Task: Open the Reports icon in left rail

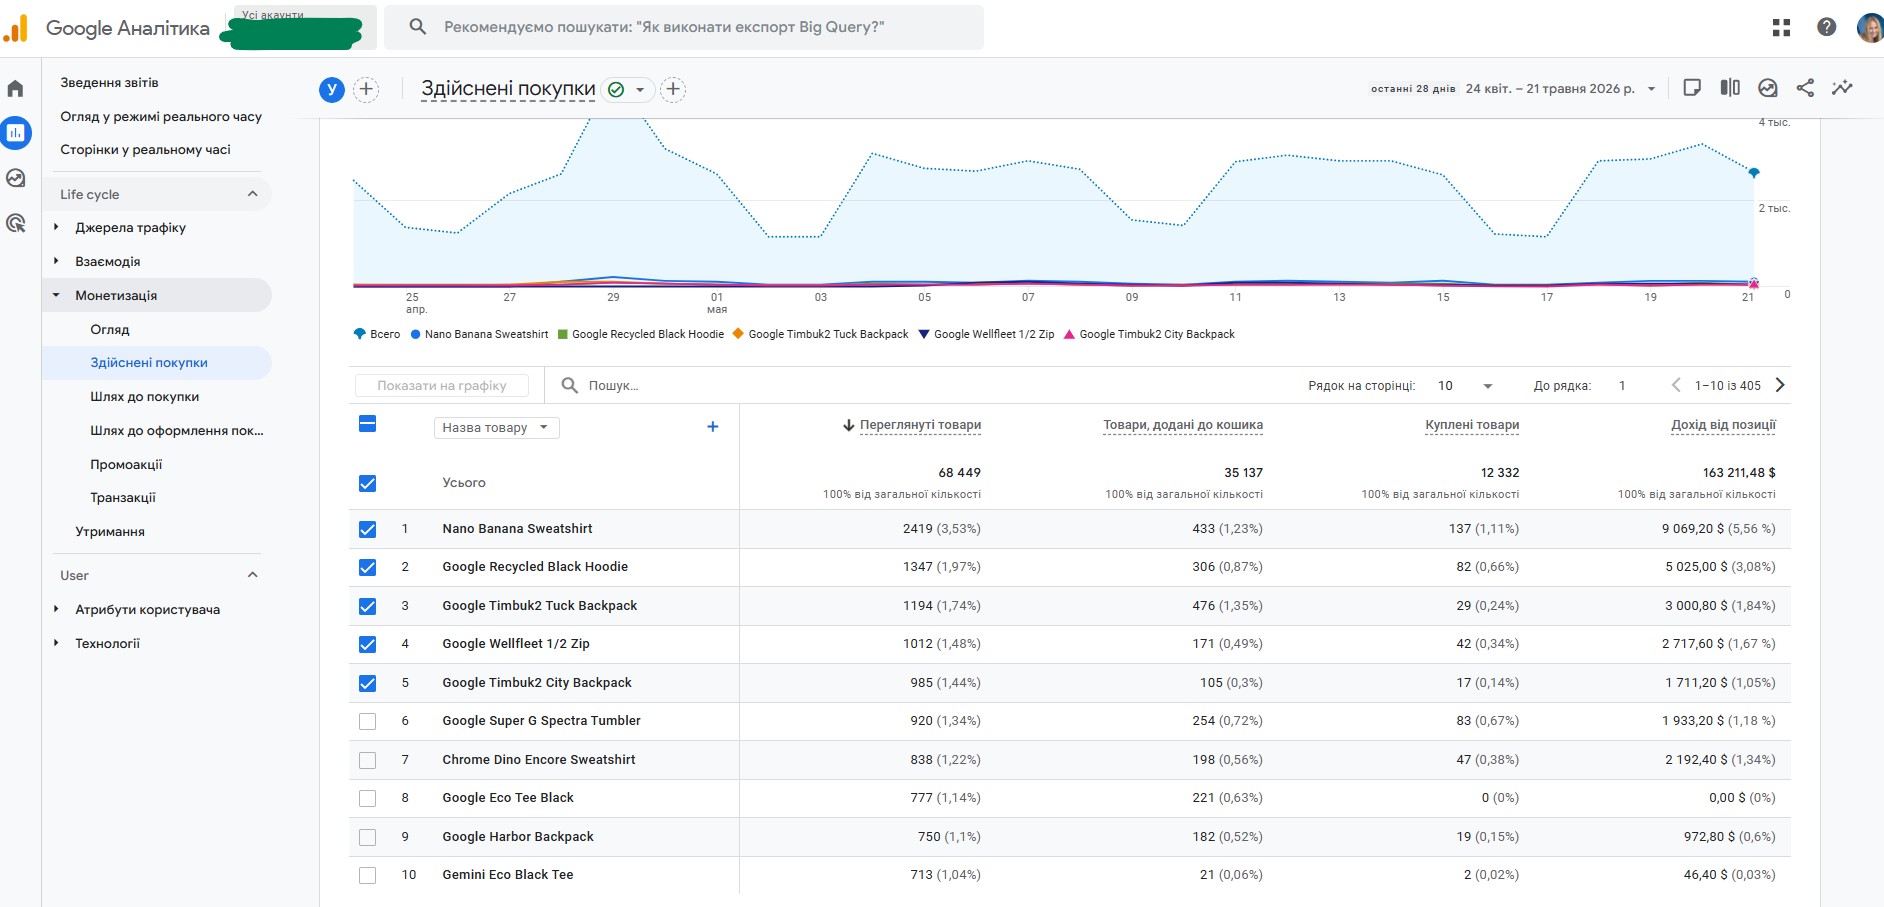Action: point(16,132)
